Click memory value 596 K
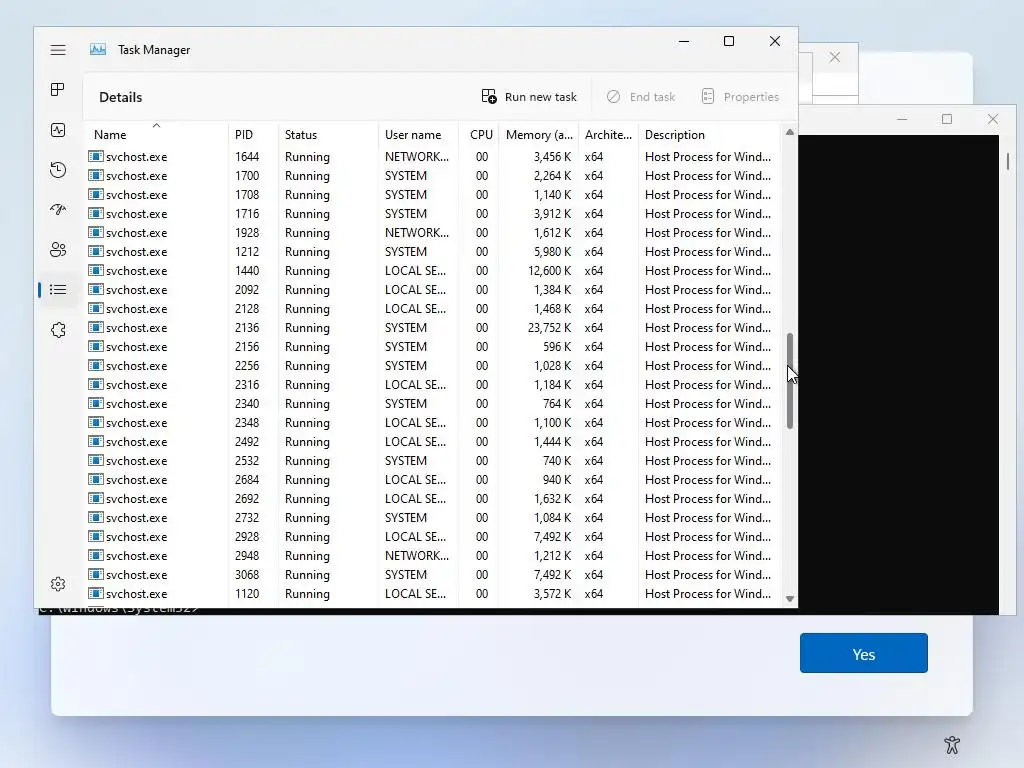 557,346
